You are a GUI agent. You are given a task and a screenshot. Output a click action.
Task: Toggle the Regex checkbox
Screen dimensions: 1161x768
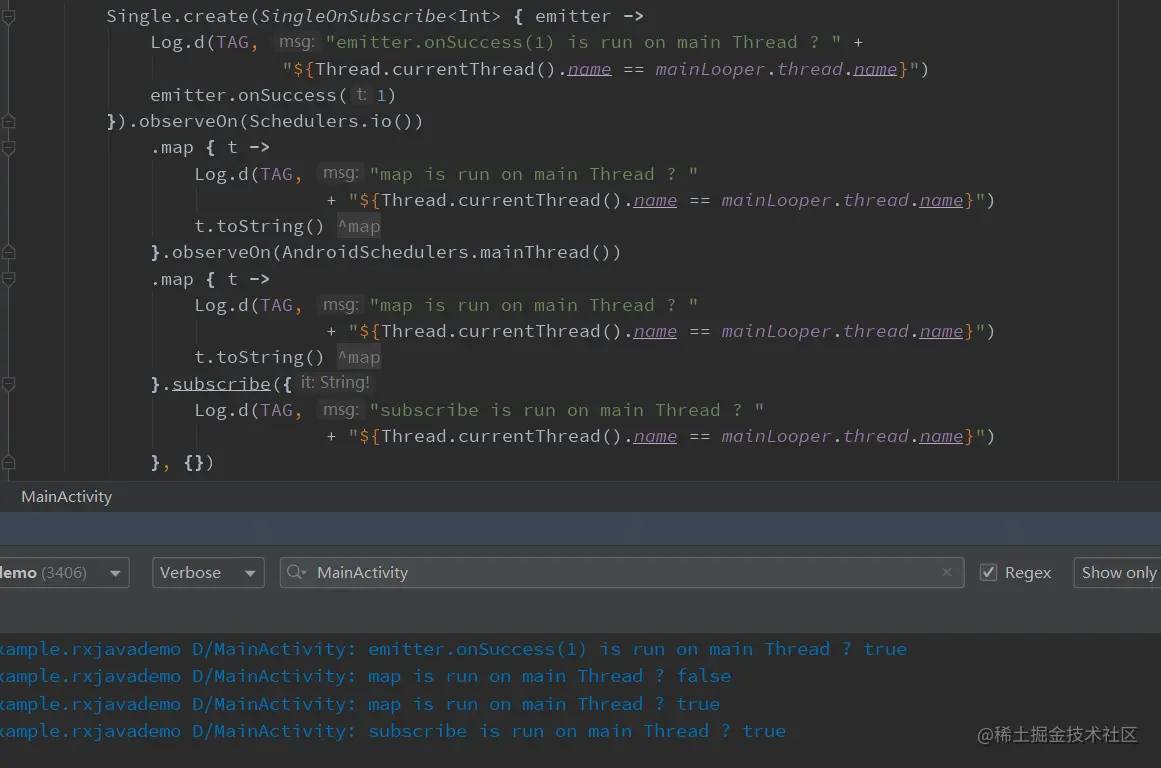click(988, 572)
